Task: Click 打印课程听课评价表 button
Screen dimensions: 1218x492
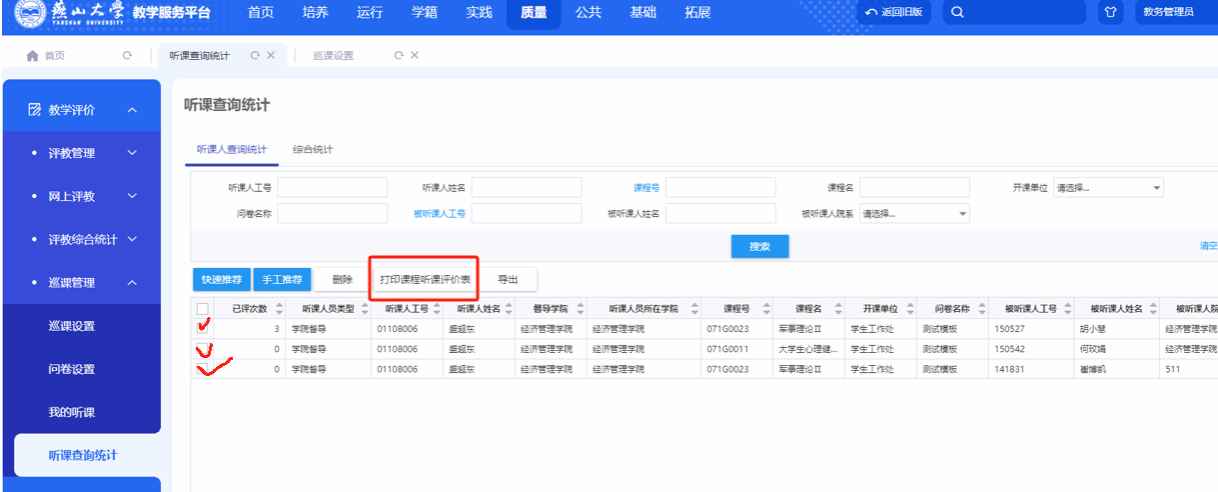Action: point(425,279)
